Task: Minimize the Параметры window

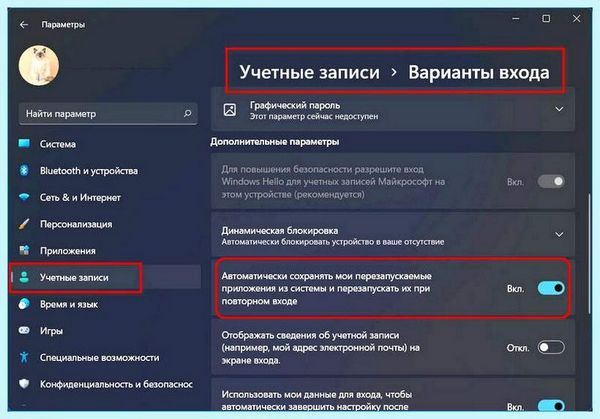Action: pyautogui.click(x=515, y=18)
